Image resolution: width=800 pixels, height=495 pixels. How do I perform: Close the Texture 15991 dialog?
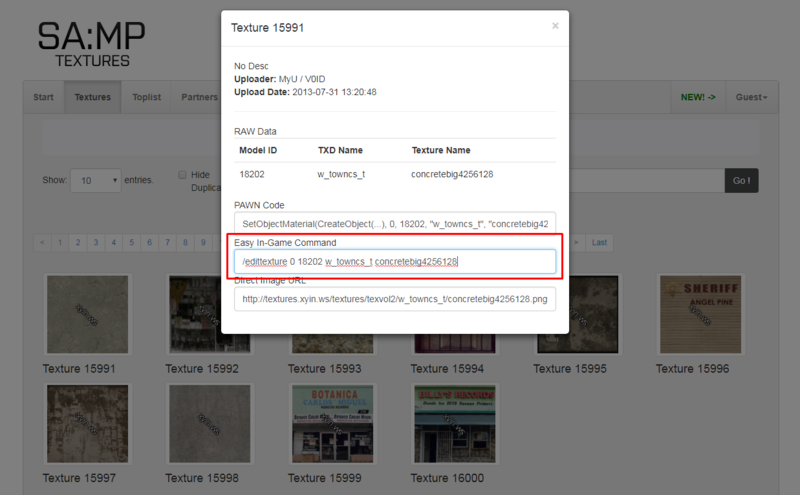(555, 26)
